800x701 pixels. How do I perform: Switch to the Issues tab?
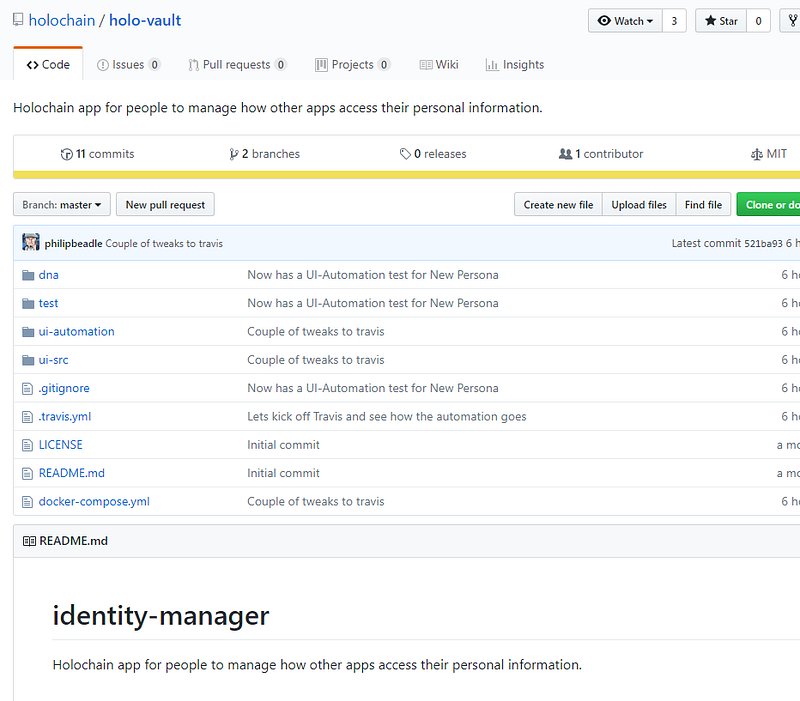(x=128, y=65)
